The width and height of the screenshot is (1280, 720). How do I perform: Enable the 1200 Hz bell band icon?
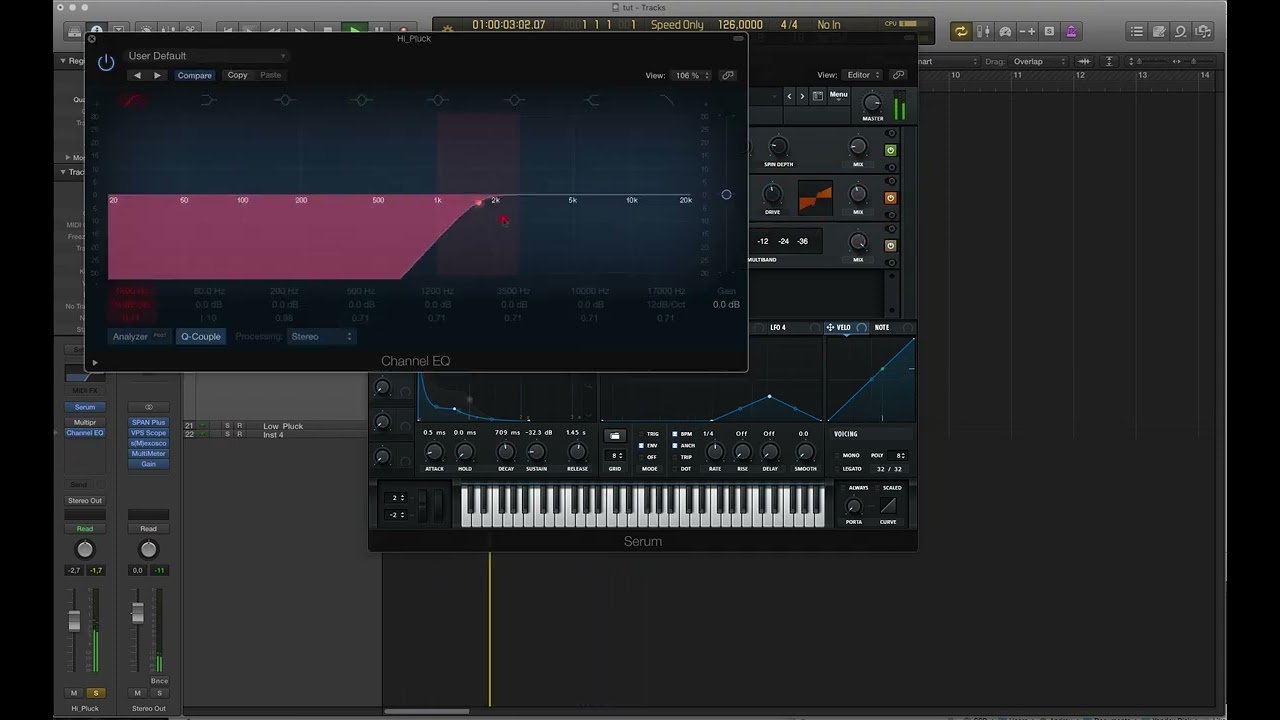click(x=438, y=100)
